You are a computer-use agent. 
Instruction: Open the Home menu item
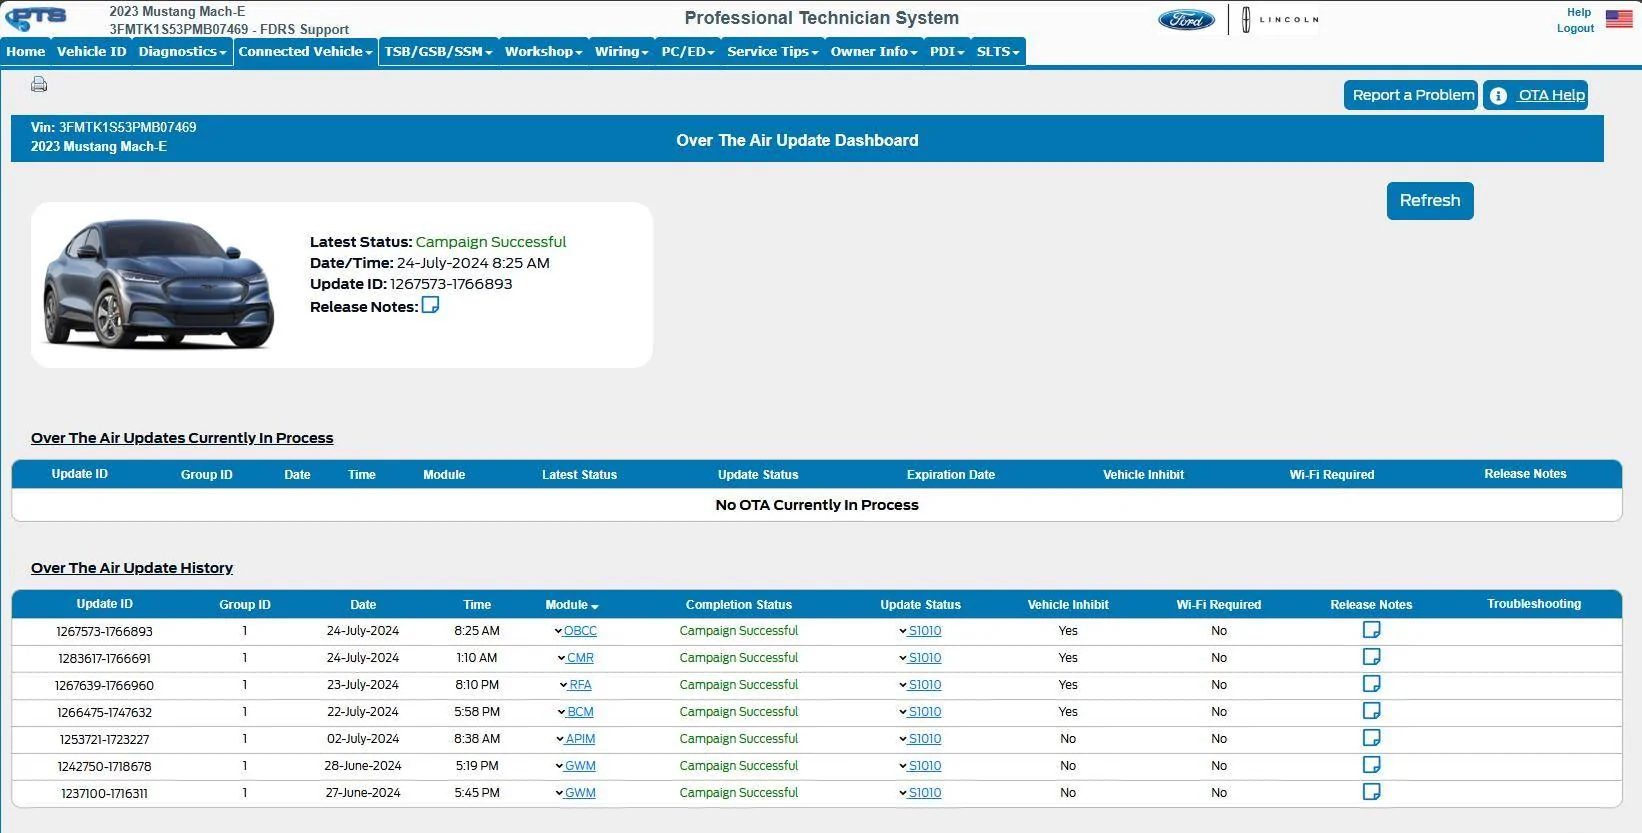coord(26,51)
